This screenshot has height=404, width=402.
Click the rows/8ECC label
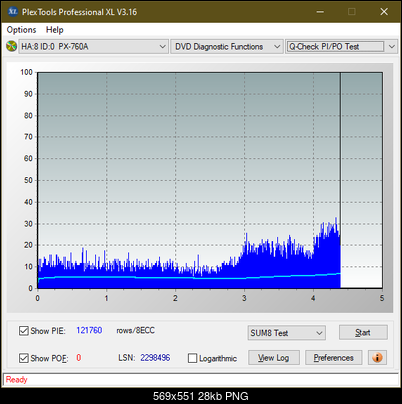pos(136,330)
